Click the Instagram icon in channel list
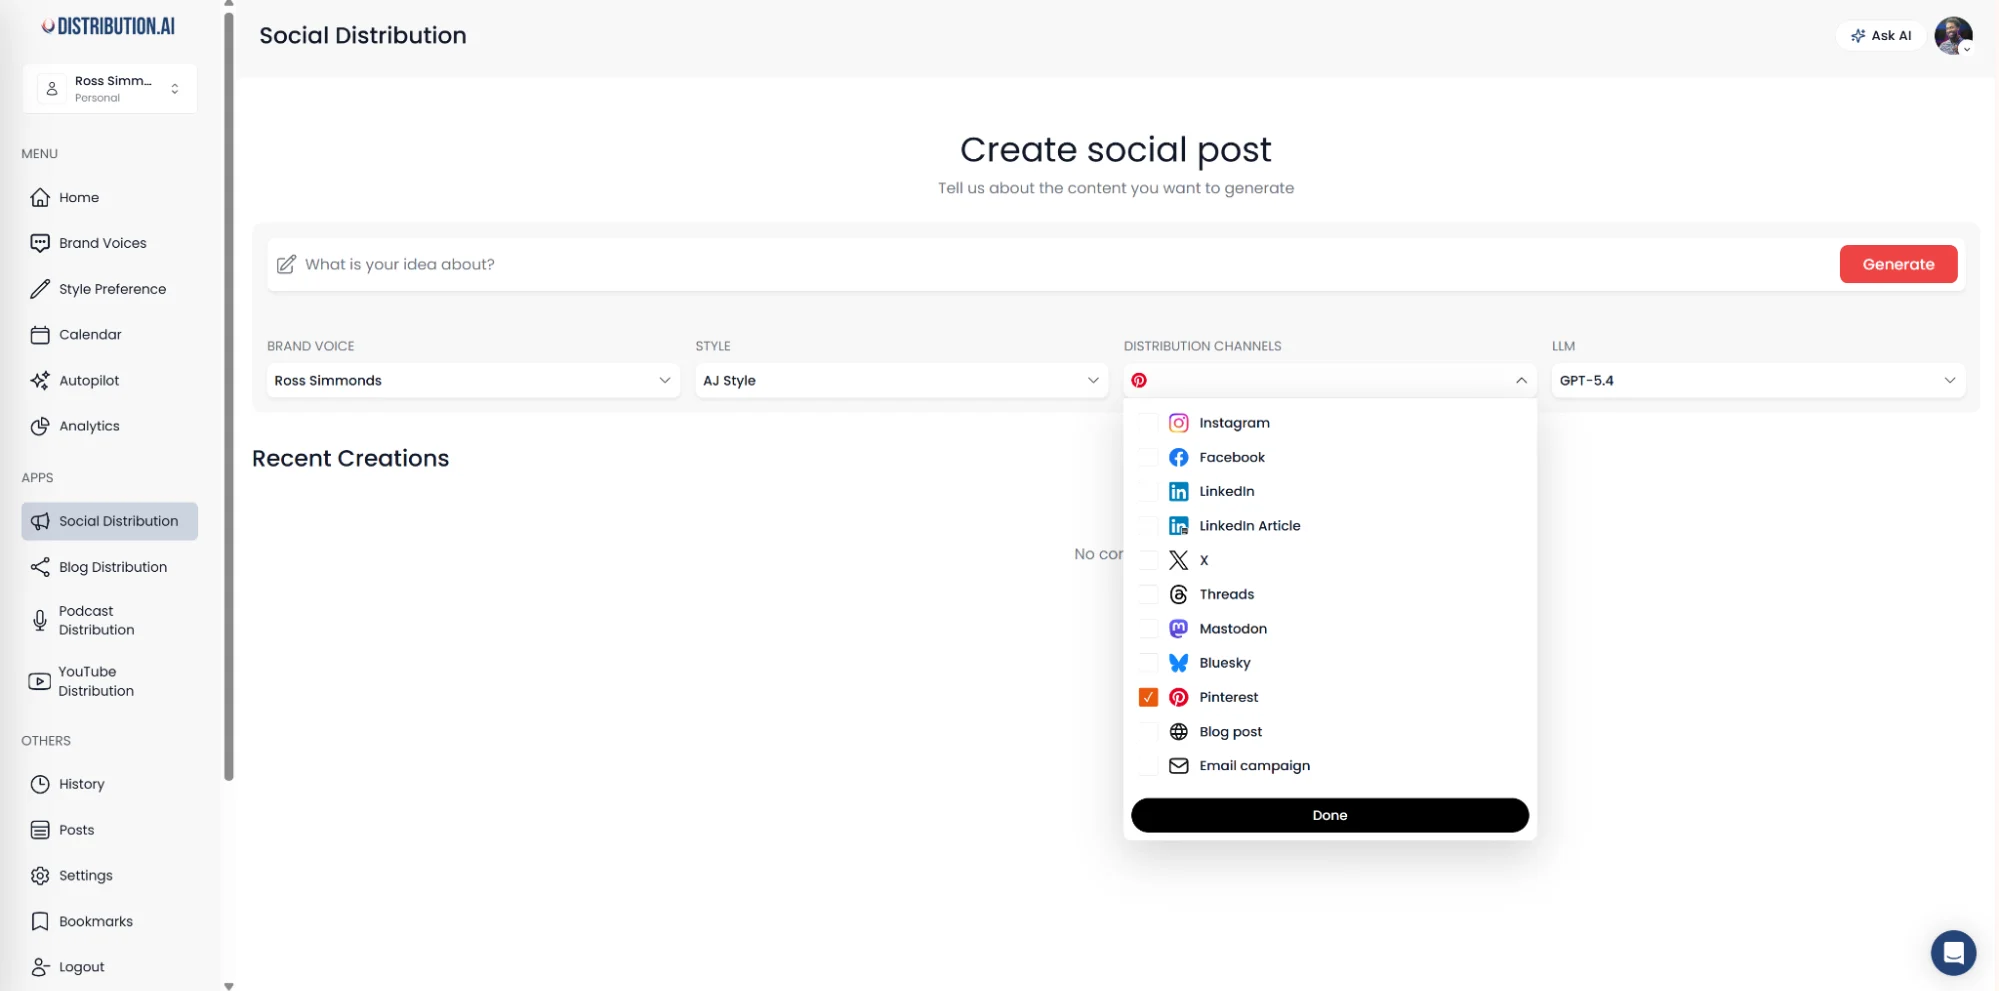Image resolution: width=1999 pixels, height=991 pixels. (x=1178, y=423)
